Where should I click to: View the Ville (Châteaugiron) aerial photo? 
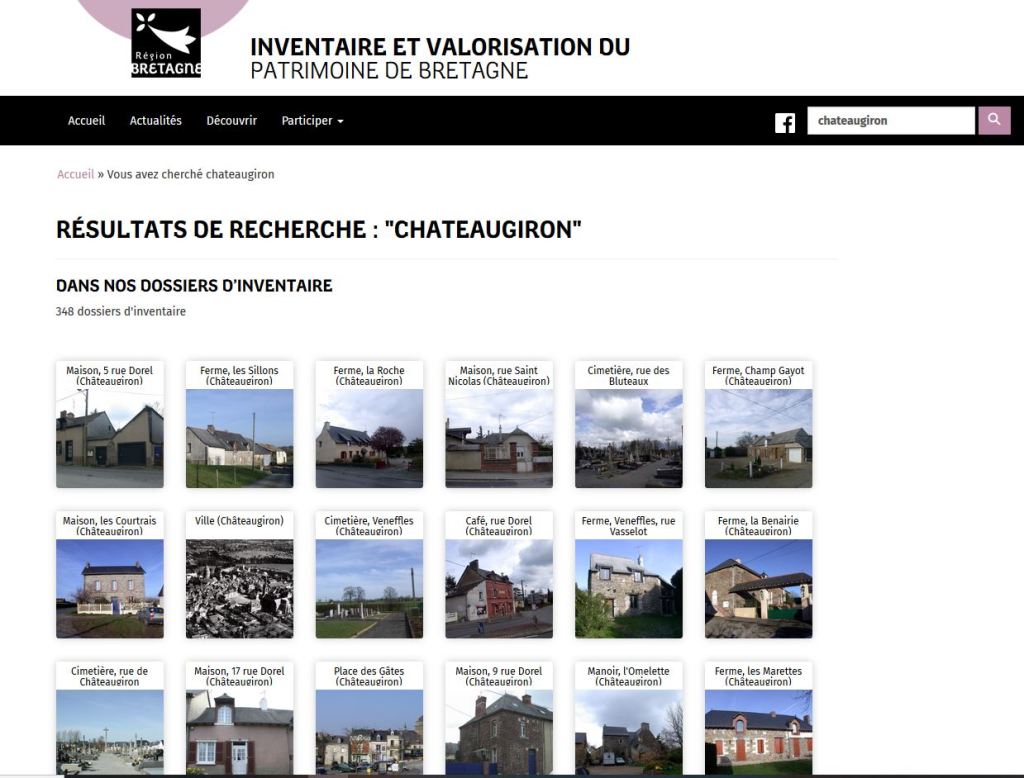pyautogui.click(x=239, y=587)
